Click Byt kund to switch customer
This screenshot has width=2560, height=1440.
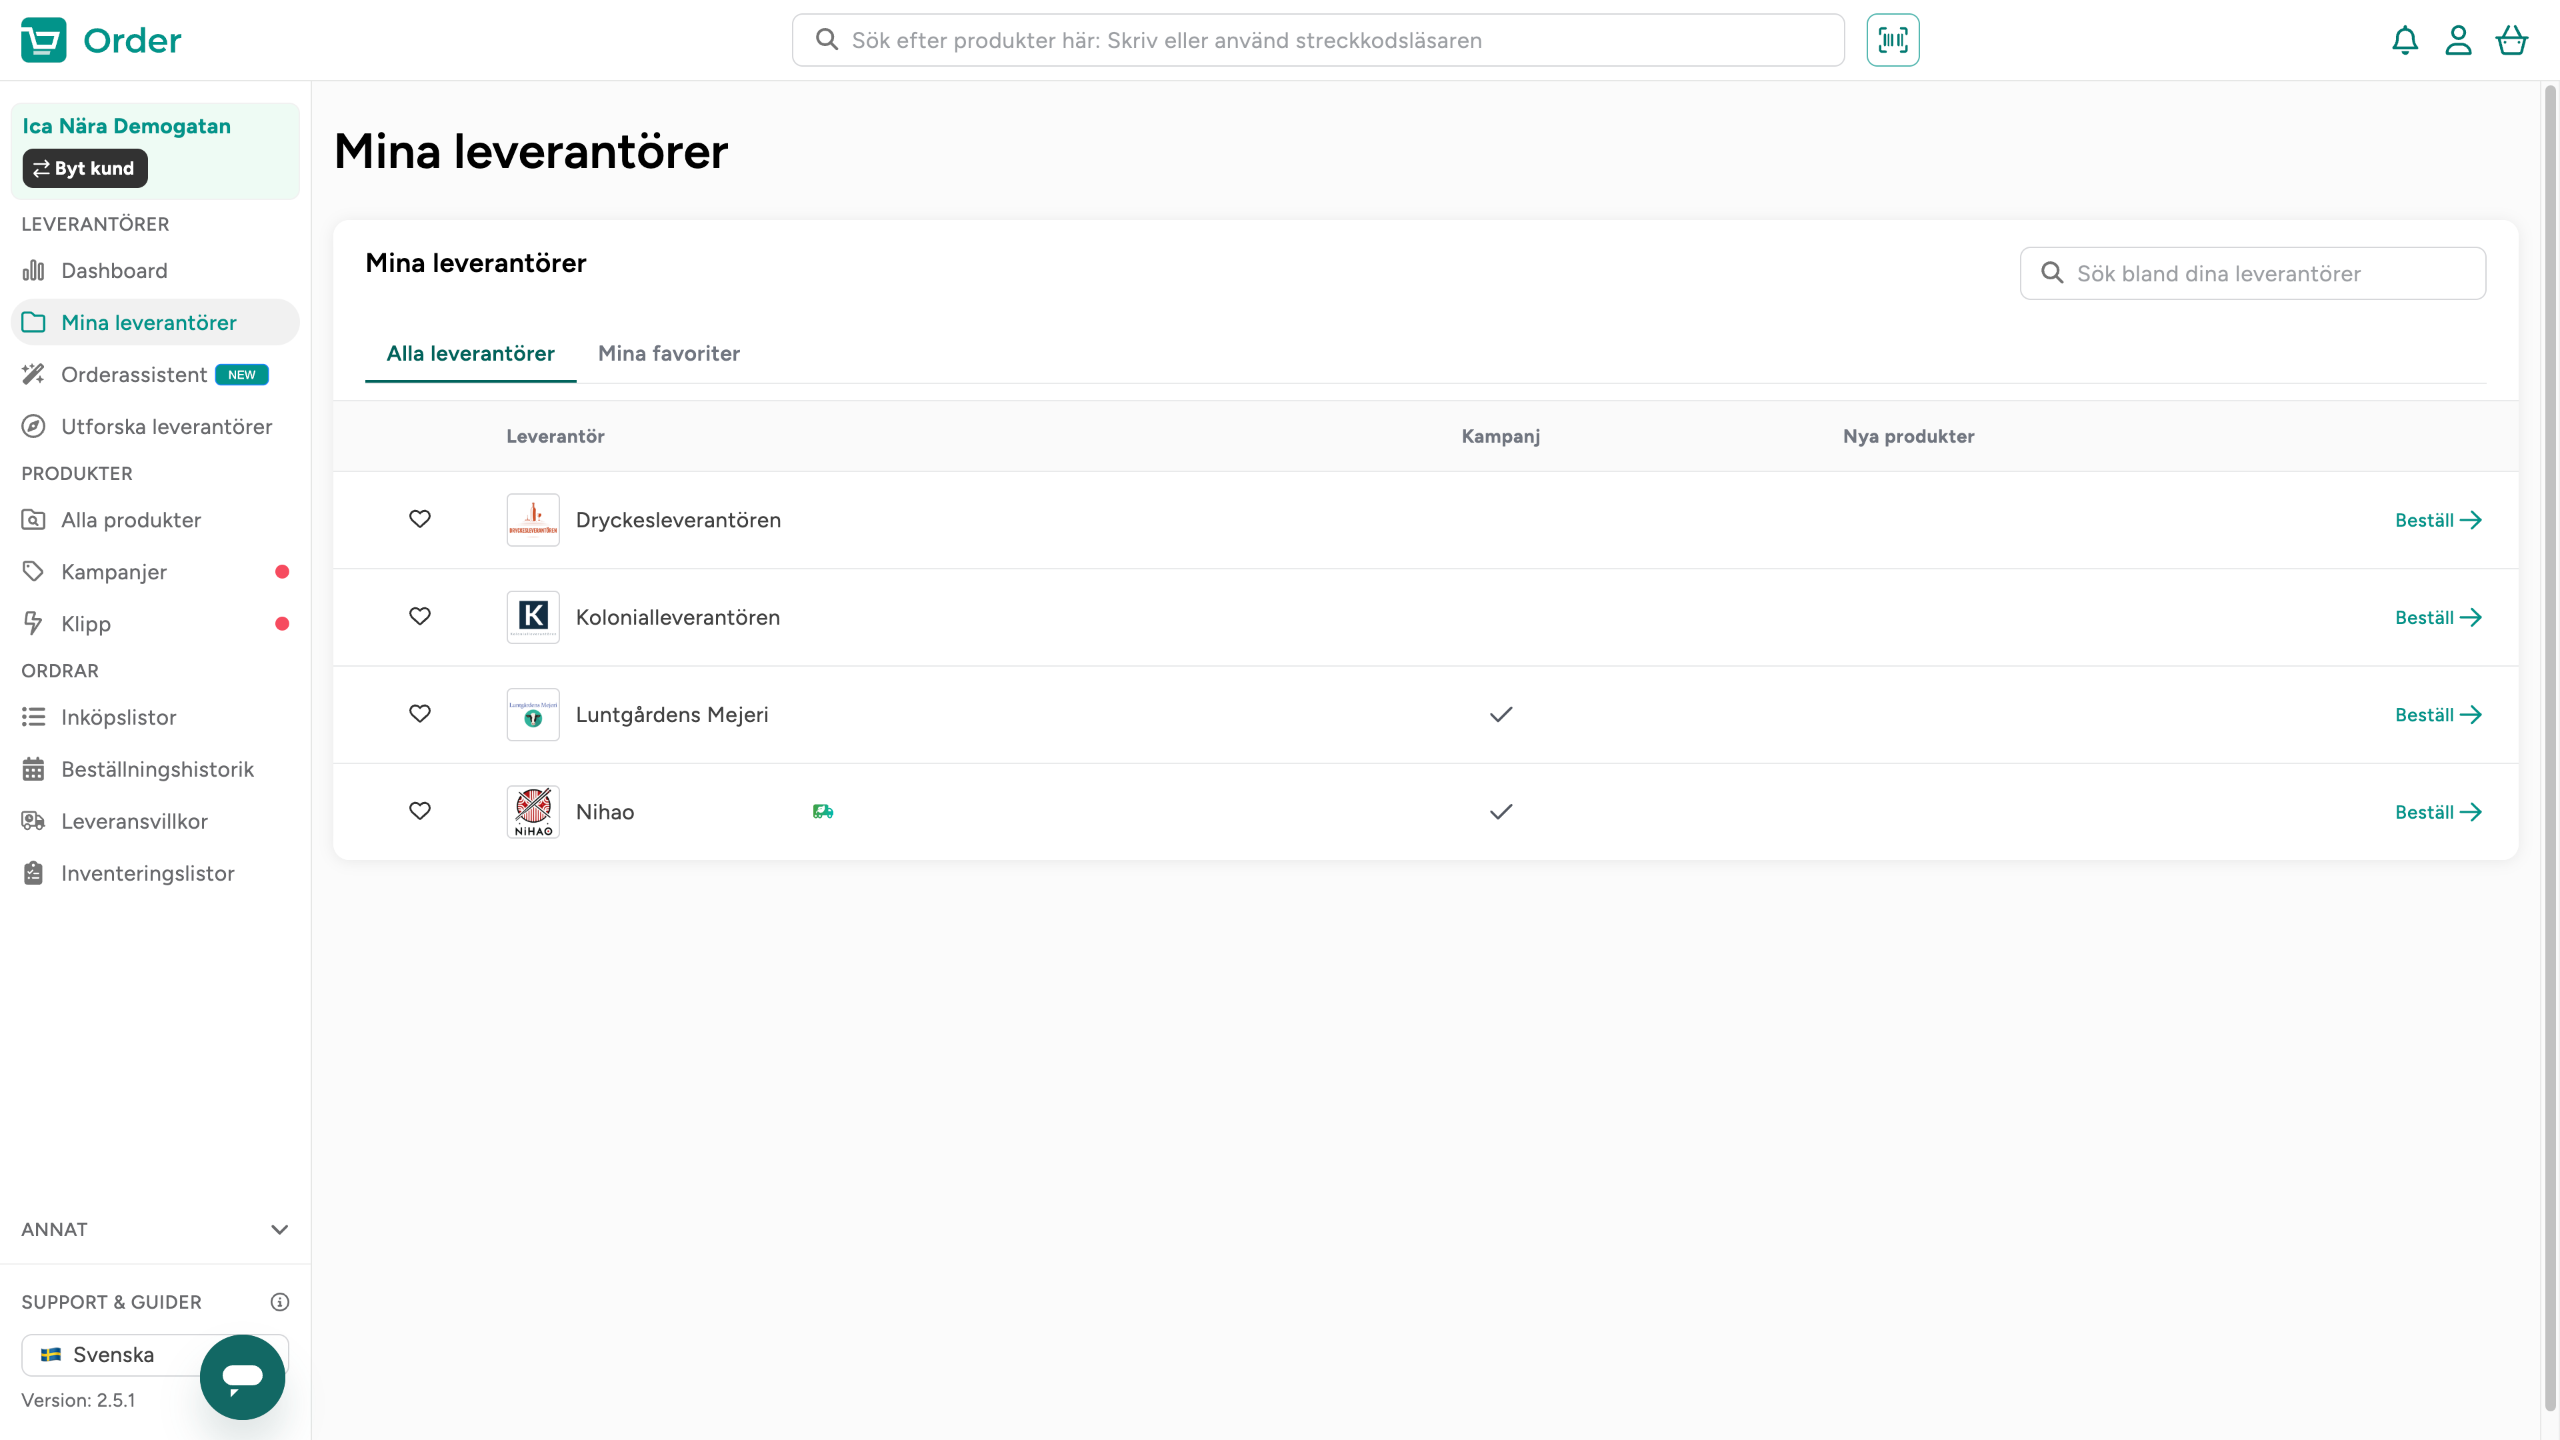(85, 168)
